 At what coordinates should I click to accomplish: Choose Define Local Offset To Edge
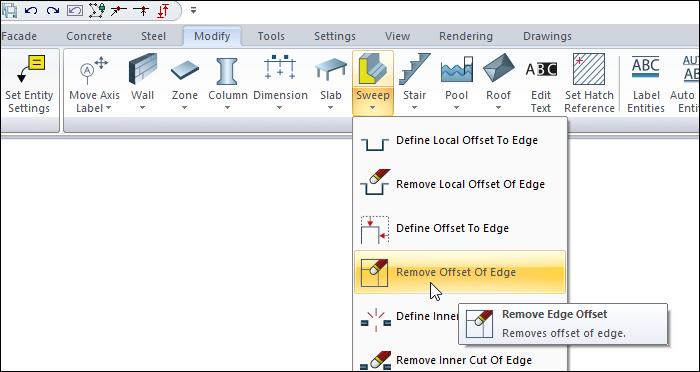[460, 140]
